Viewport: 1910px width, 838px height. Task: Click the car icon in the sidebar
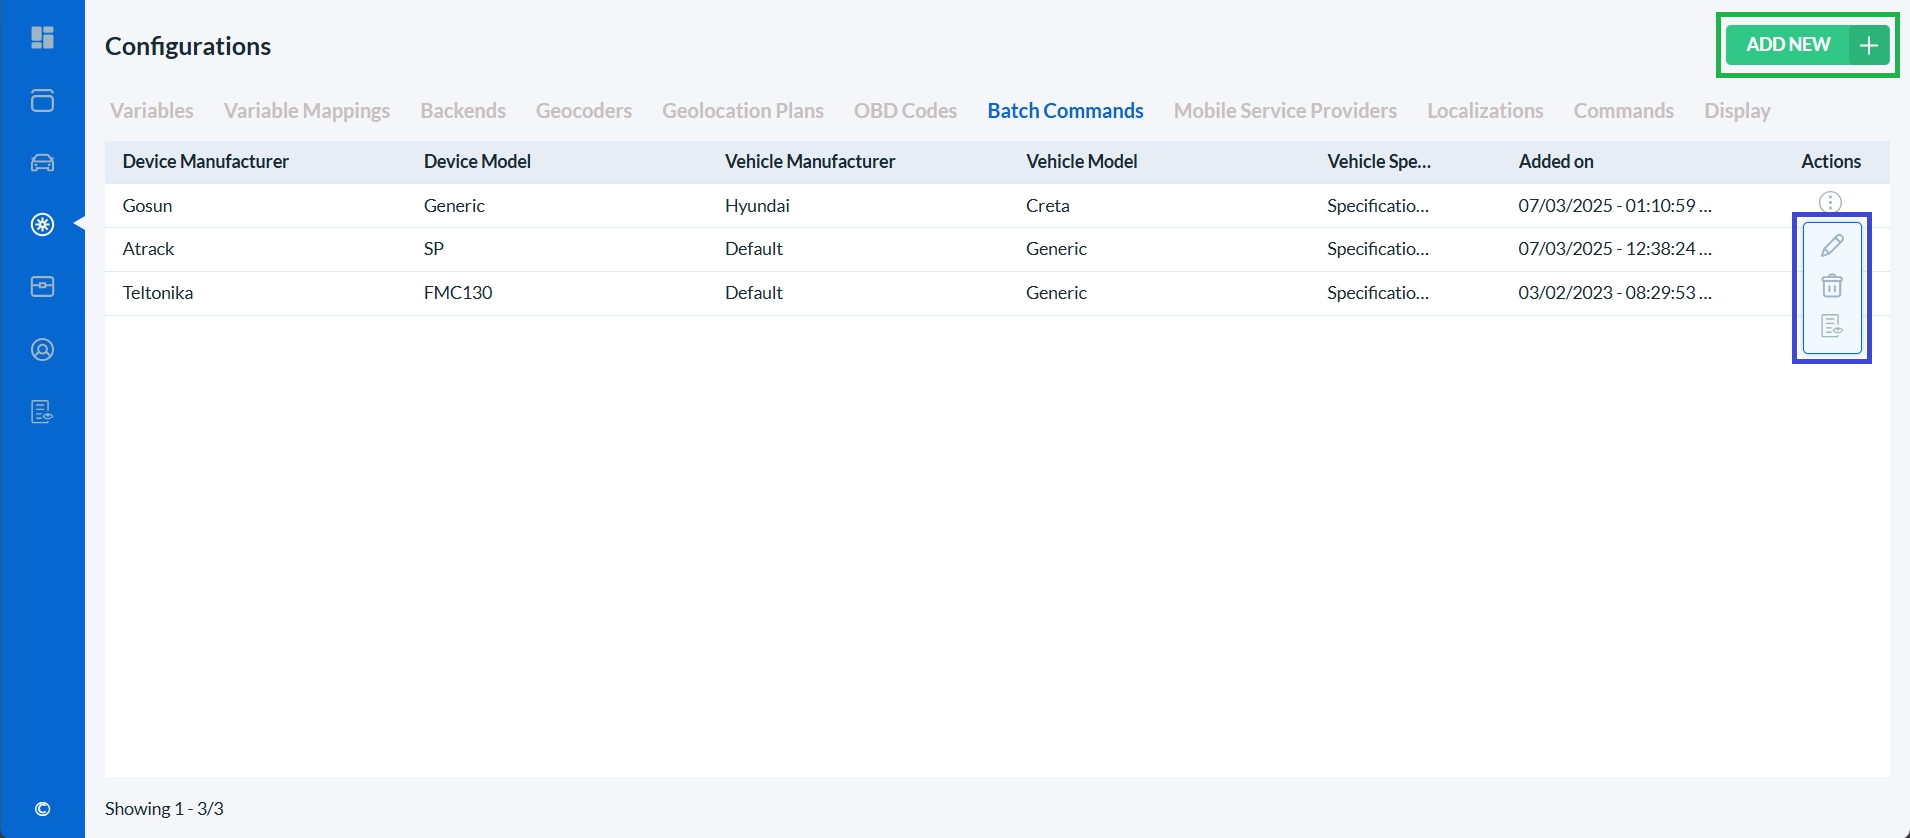click(42, 163)
